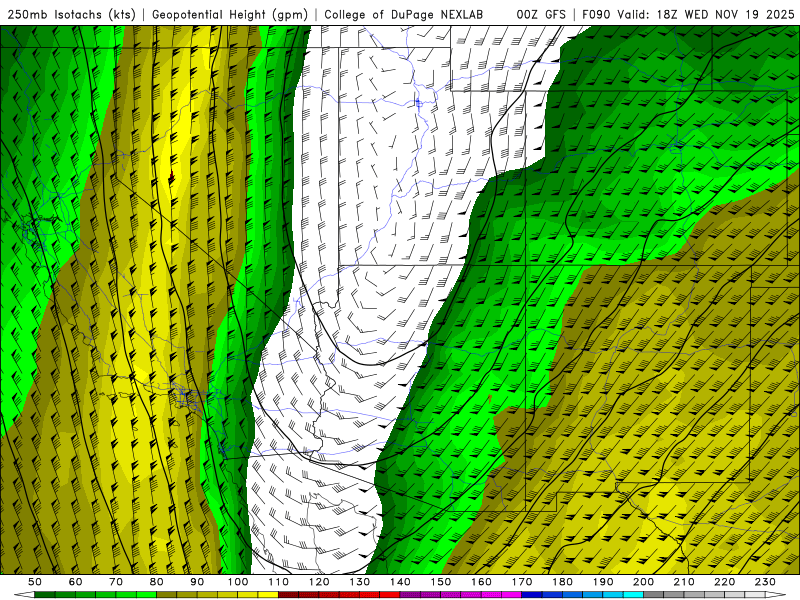Screen dimensions: 800x600
Task: Click the 140 label on the color bar
Action: tap(400, 582)
